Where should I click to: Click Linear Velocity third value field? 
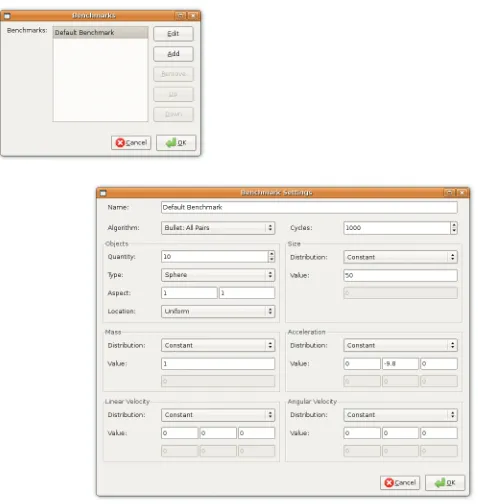(x=257, y=433)
